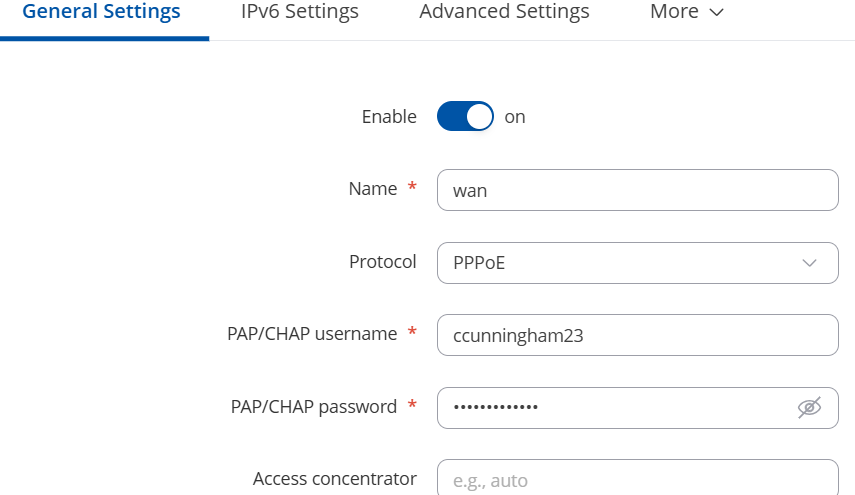The height and width of the screenshot is (495, 855).
Task: Click the "PAP/CHAP password" label
Action: 314,407
